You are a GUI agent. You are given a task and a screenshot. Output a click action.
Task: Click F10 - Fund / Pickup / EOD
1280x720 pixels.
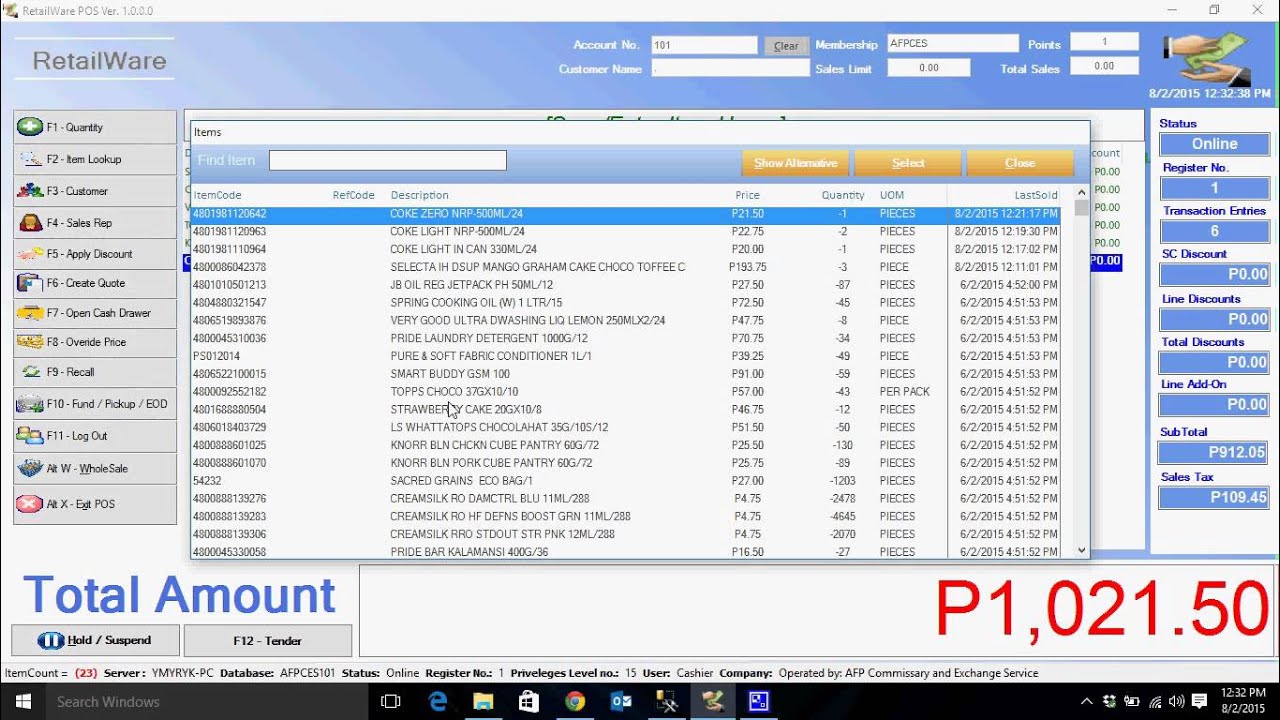click(x=95, y=404)
